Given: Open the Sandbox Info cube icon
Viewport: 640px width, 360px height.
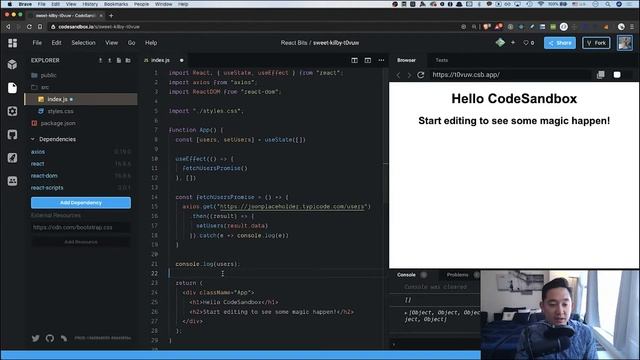Looking at the screenshot, I should tap(12, 64).
